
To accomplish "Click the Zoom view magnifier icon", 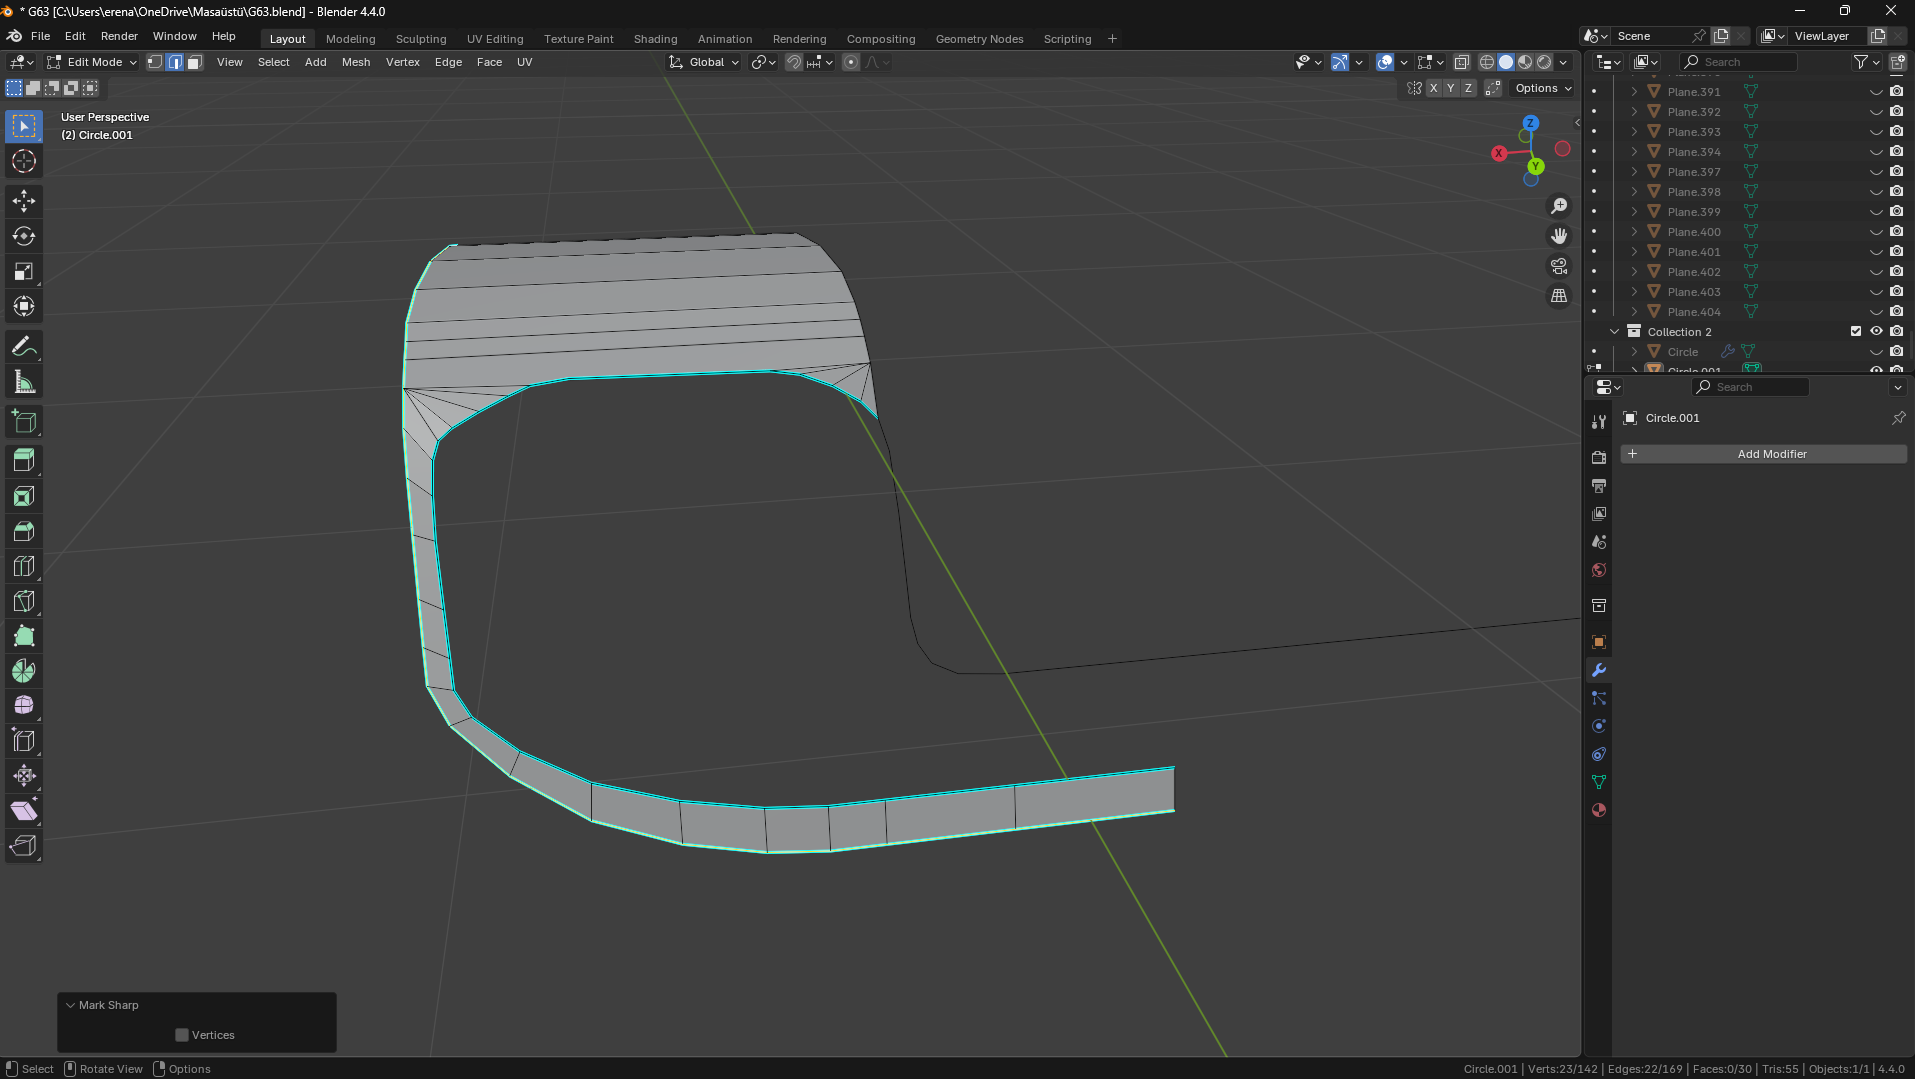I will (x=1559, y=206).
